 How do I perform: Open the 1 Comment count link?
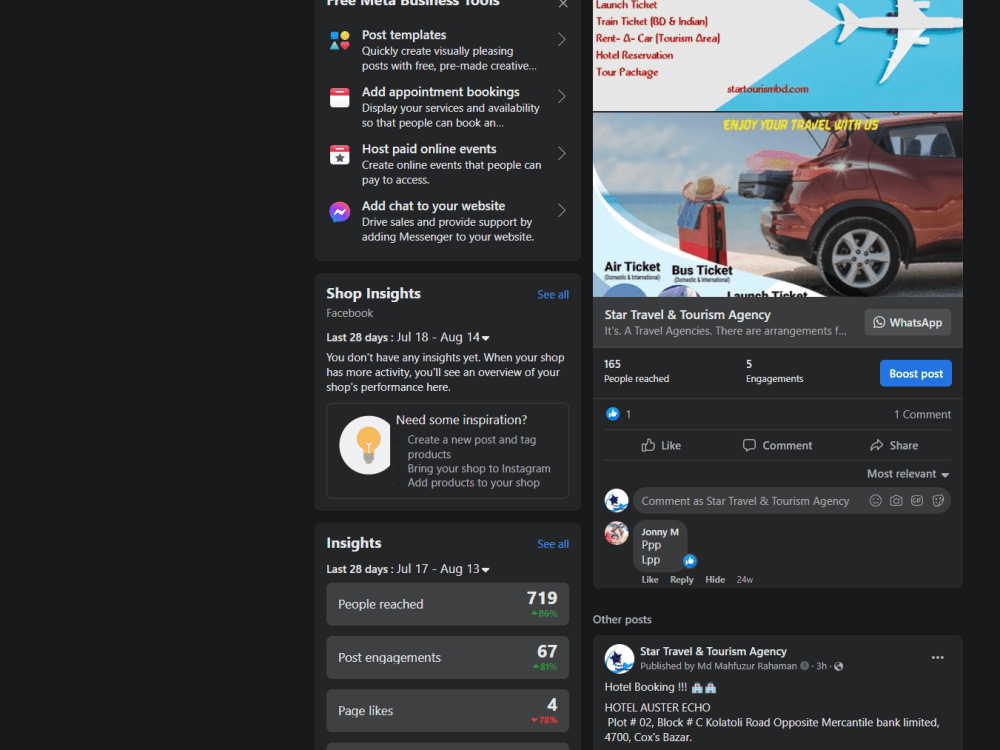pos(922,415)
